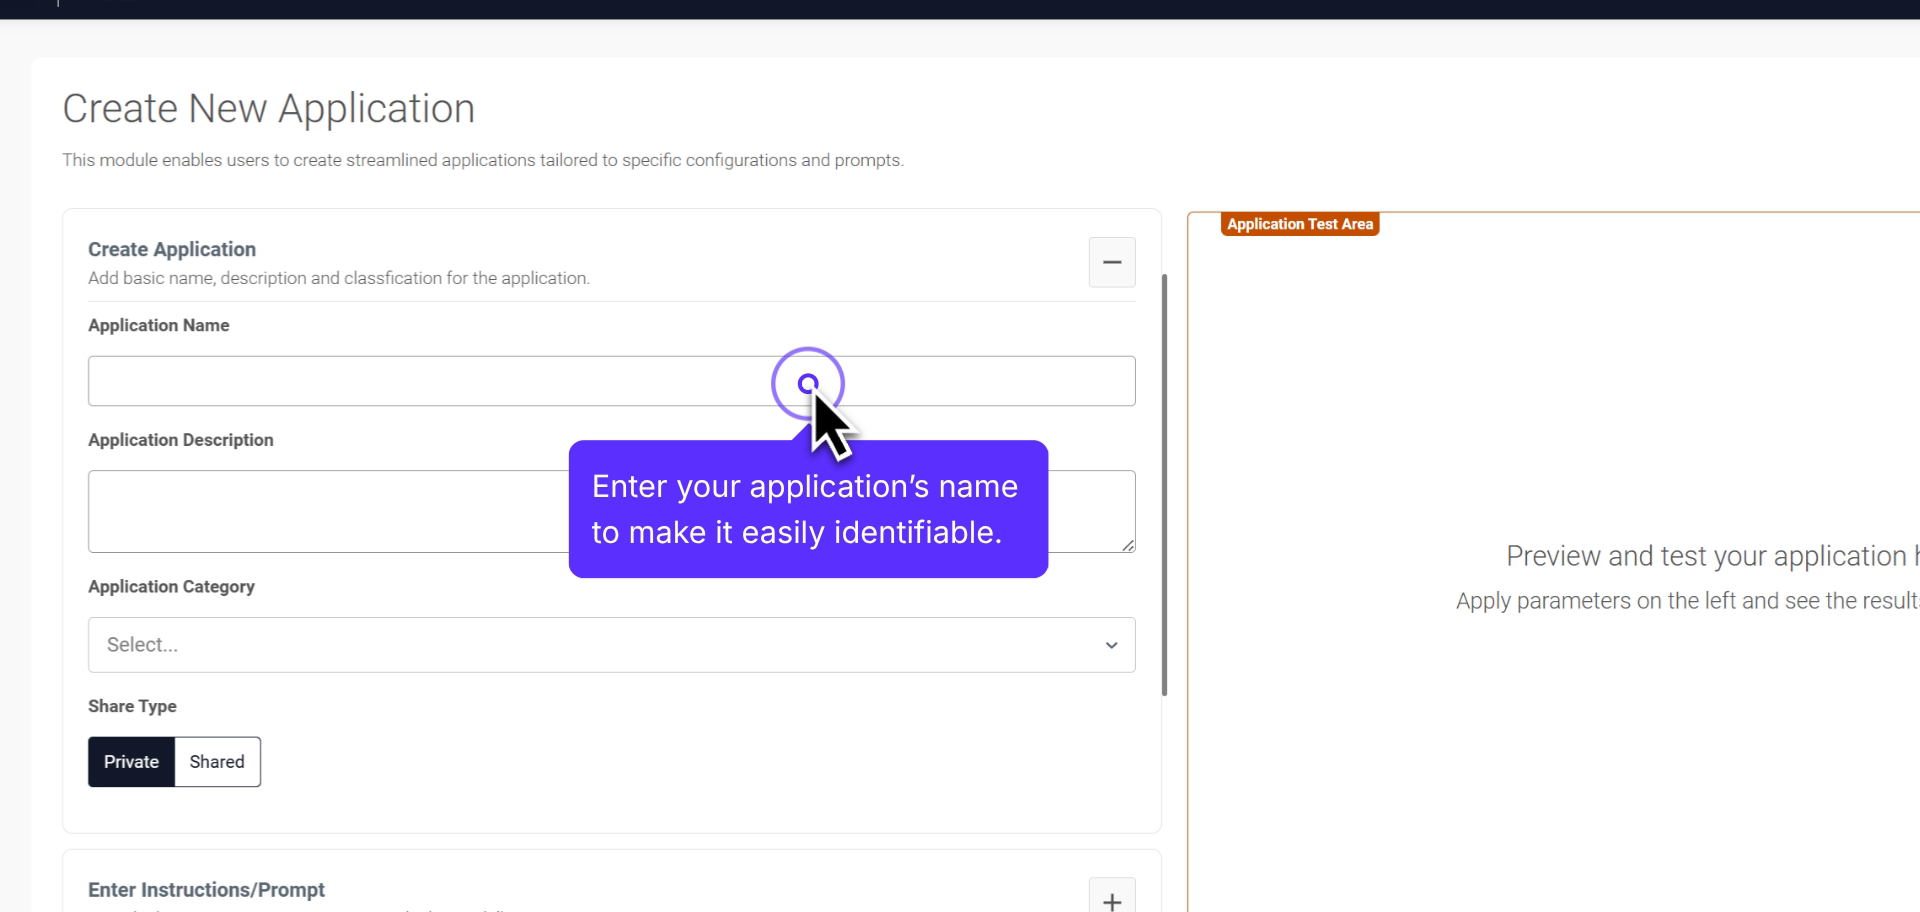Click the Create New Application heading
This screenshot has height=912, width=1920.
(x=268, y=108)
